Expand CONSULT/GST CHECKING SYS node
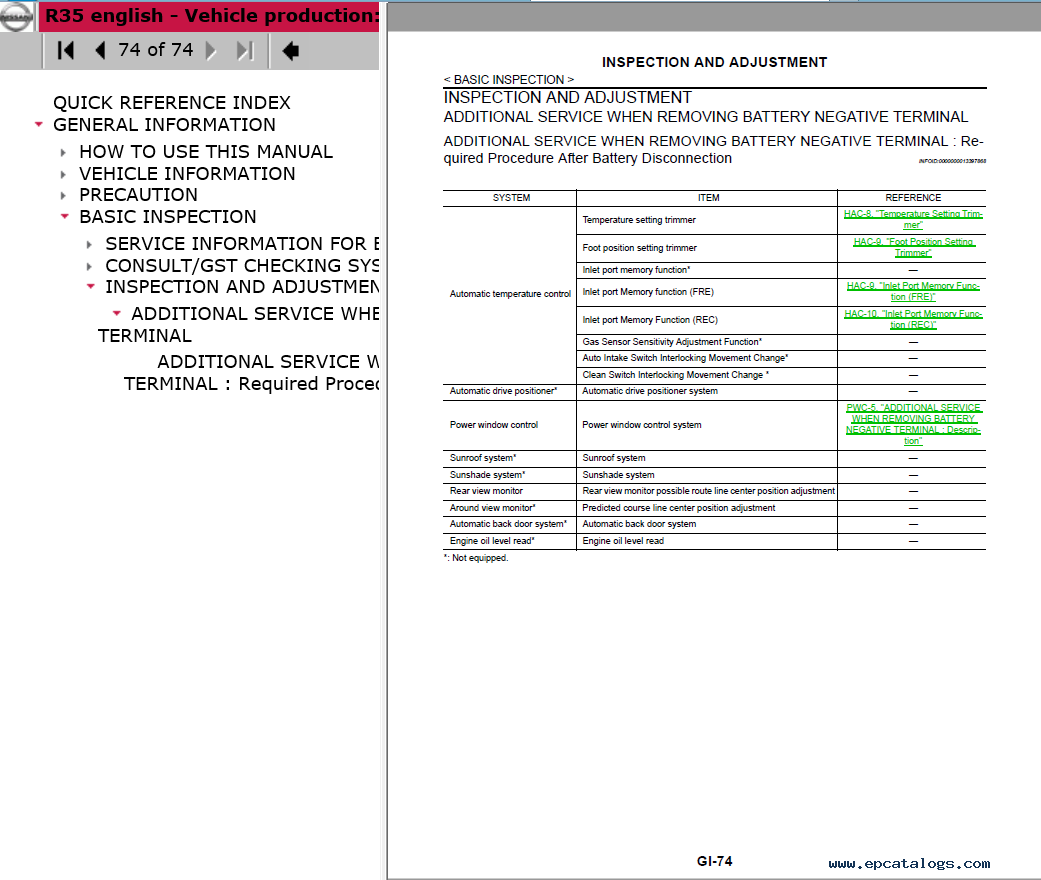The width and height of the screenshot is (1041, 880). click(x=90, y=266)
